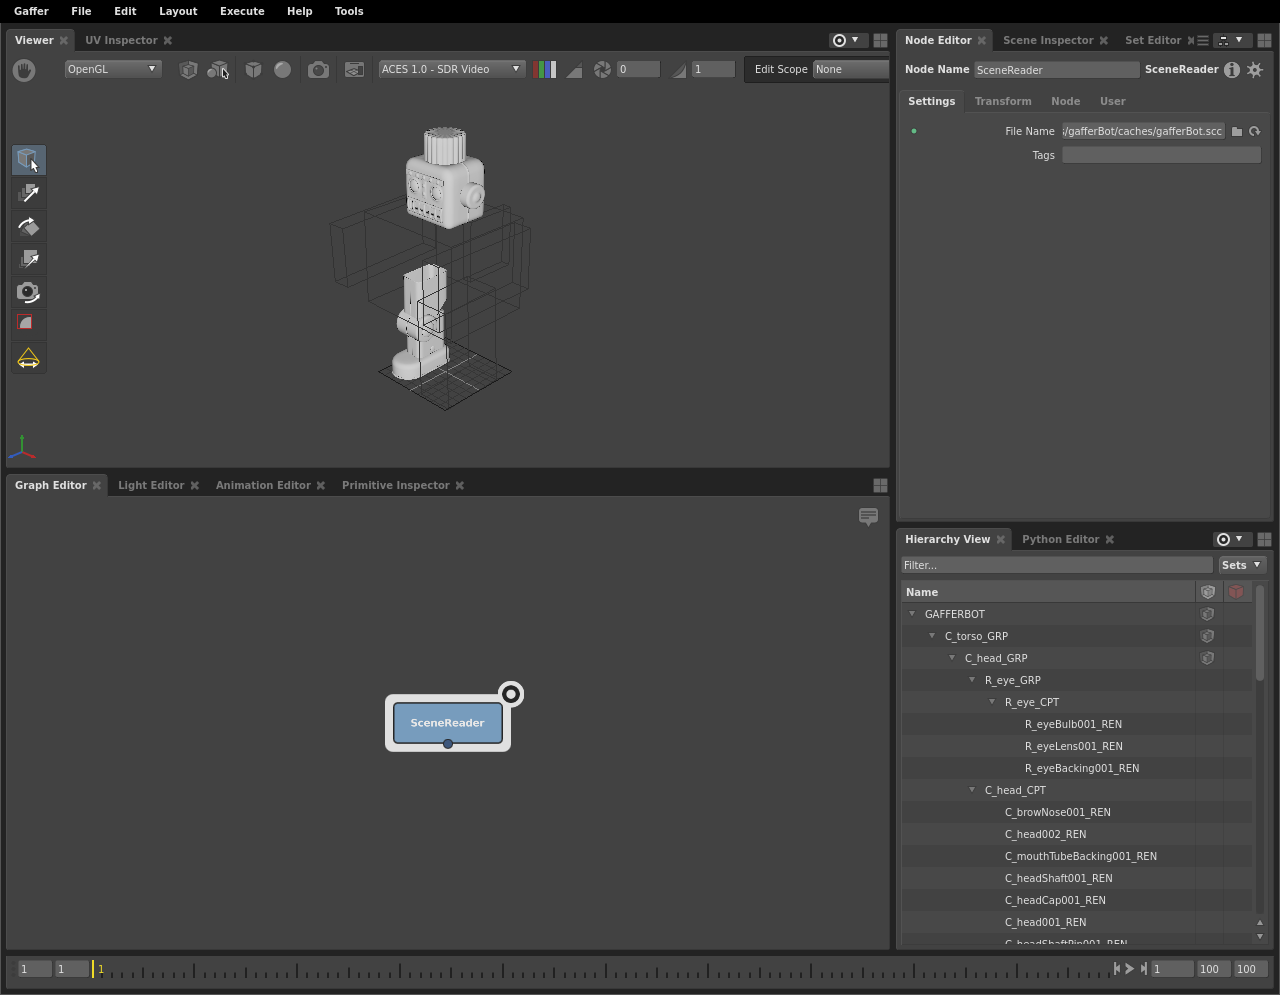The height and width of the screenshot is (995, 1280).
Task: Click the folder browse icon for File Name
Action: click(x=1237, y=131)
